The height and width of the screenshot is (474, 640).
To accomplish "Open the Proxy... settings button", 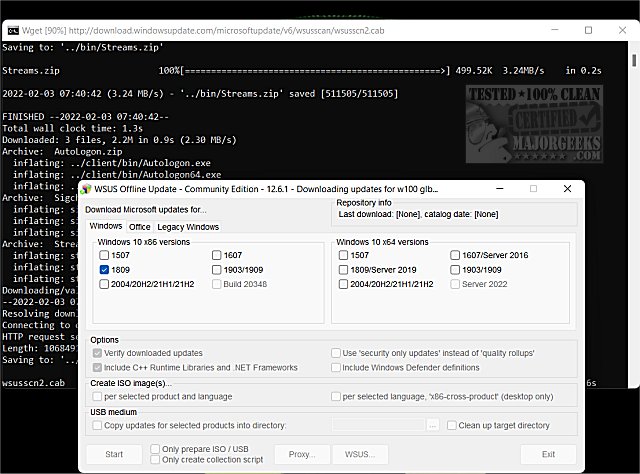I will click(x=302, y=454).
